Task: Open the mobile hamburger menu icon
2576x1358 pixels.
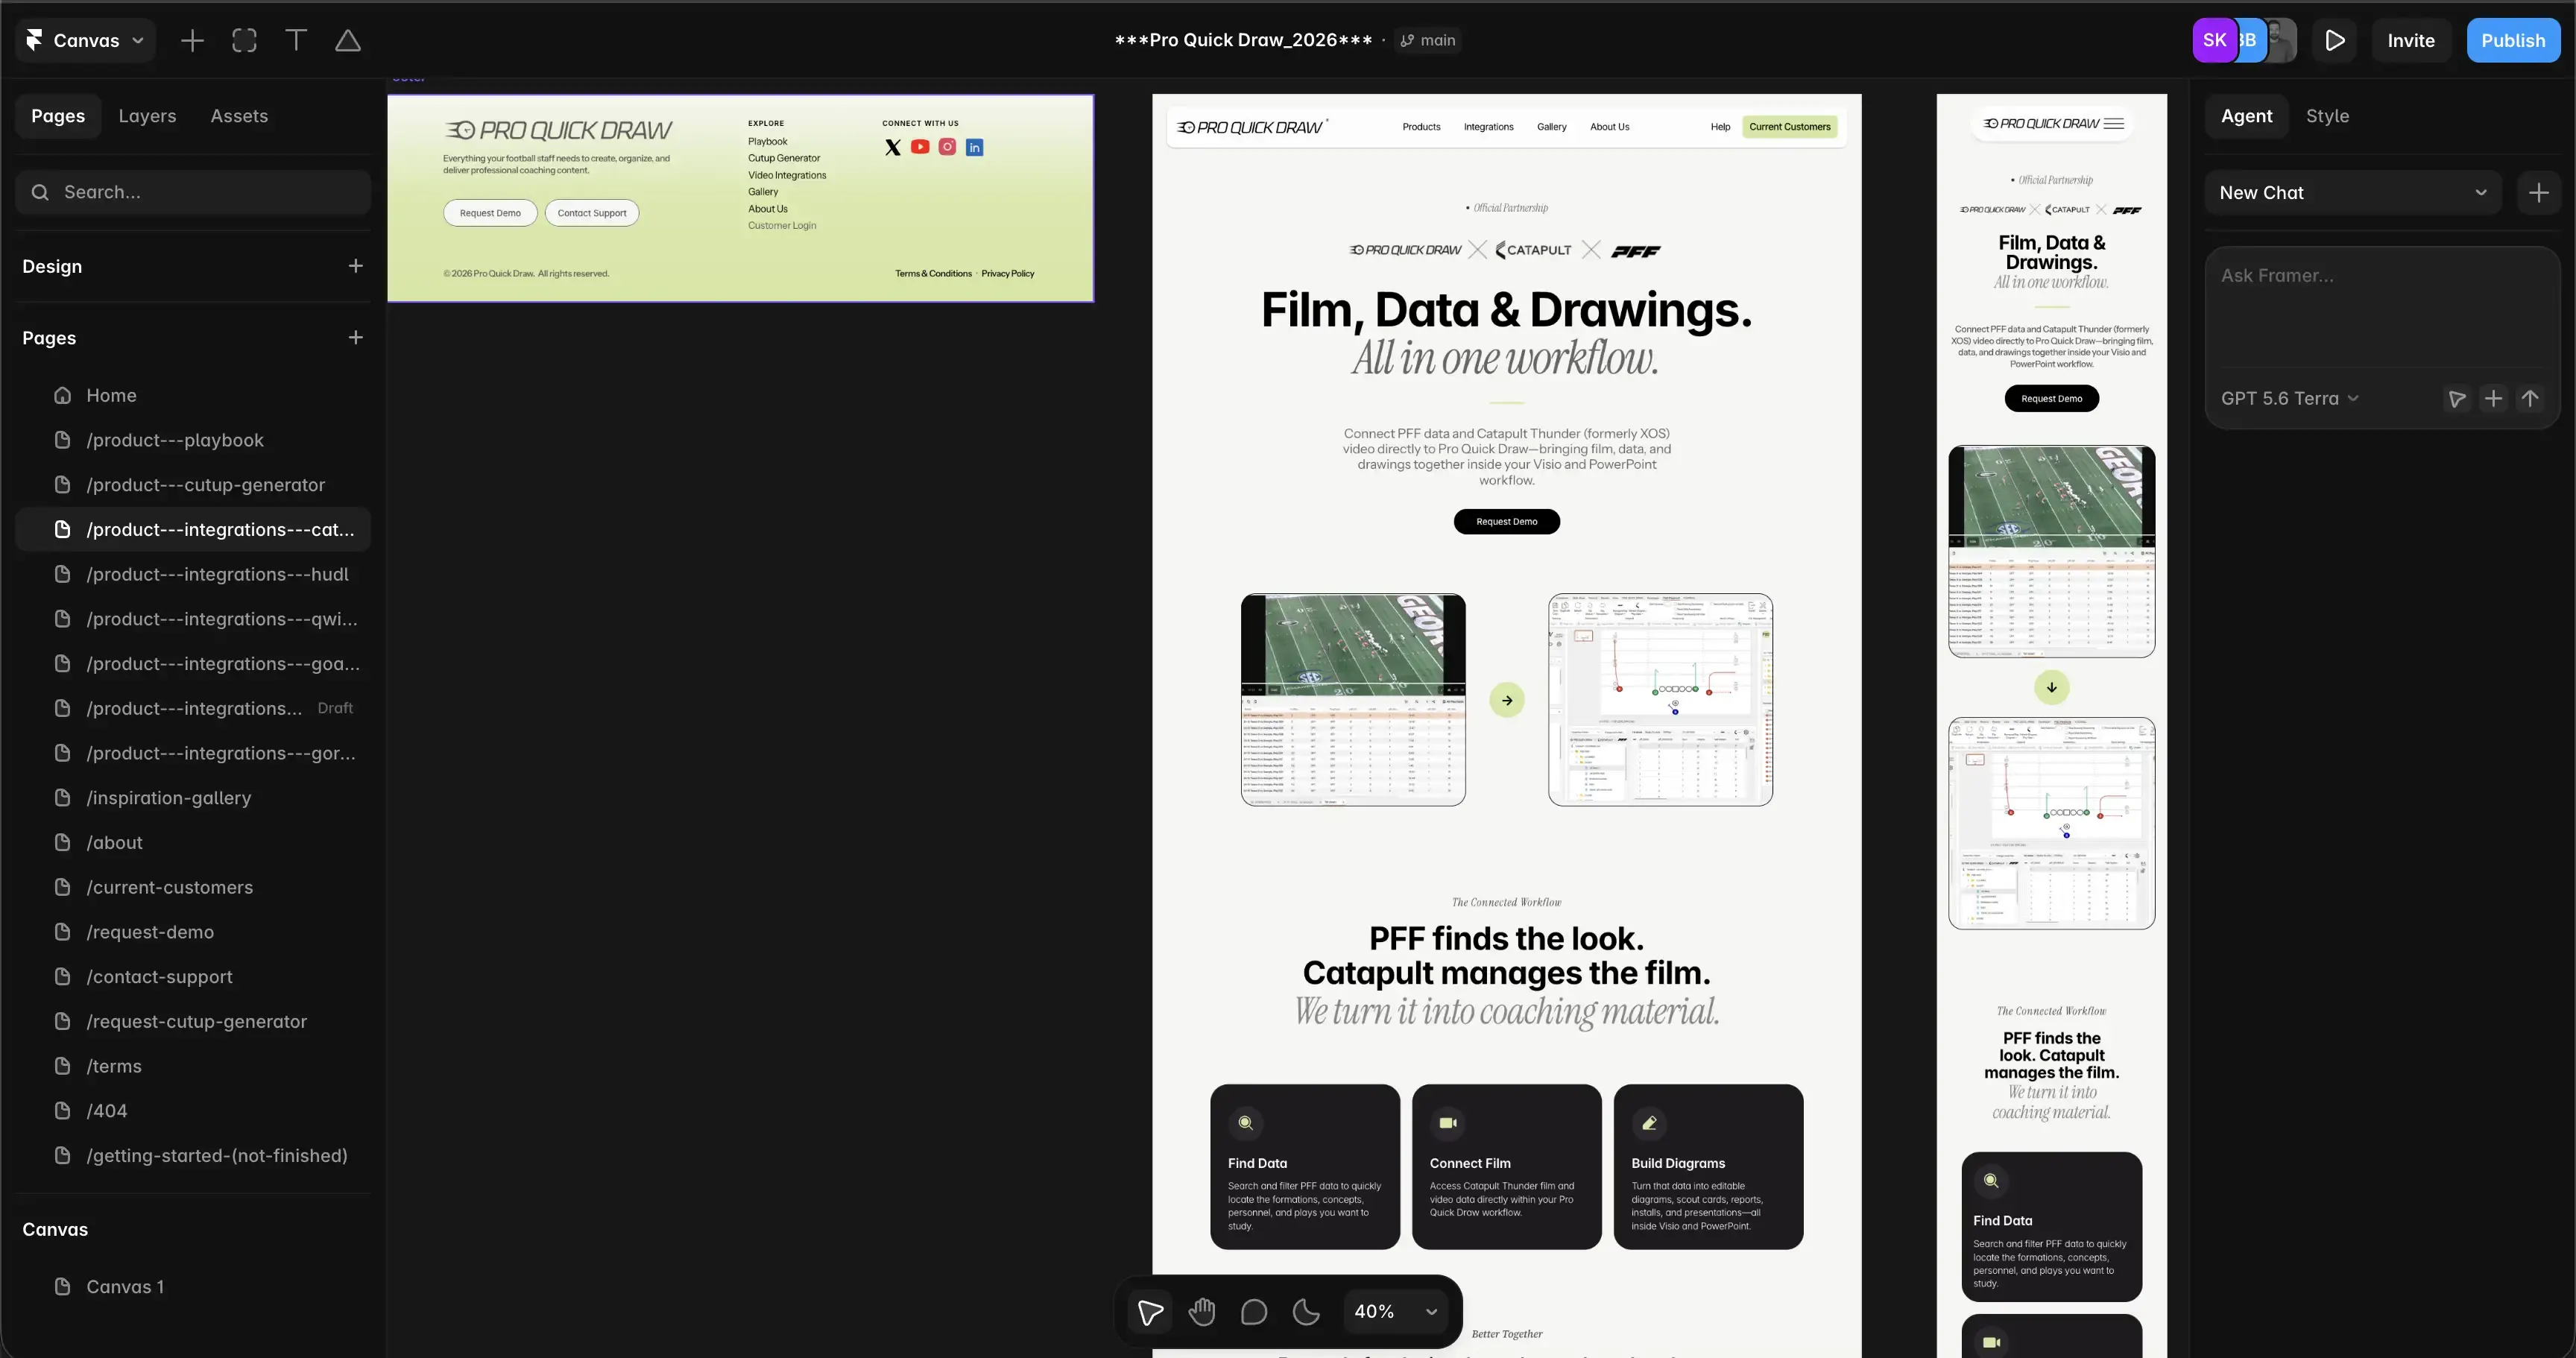Action: pos(2114,124)
